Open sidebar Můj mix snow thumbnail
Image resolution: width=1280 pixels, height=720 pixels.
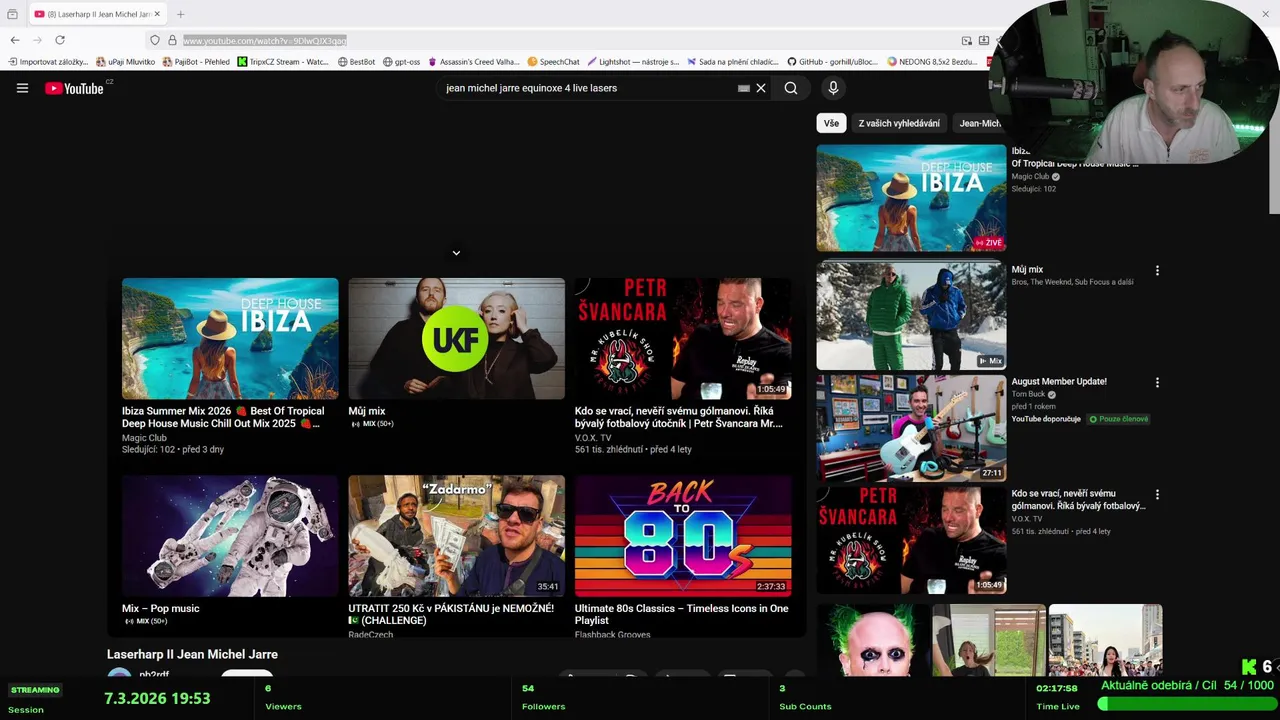(911, 315)
